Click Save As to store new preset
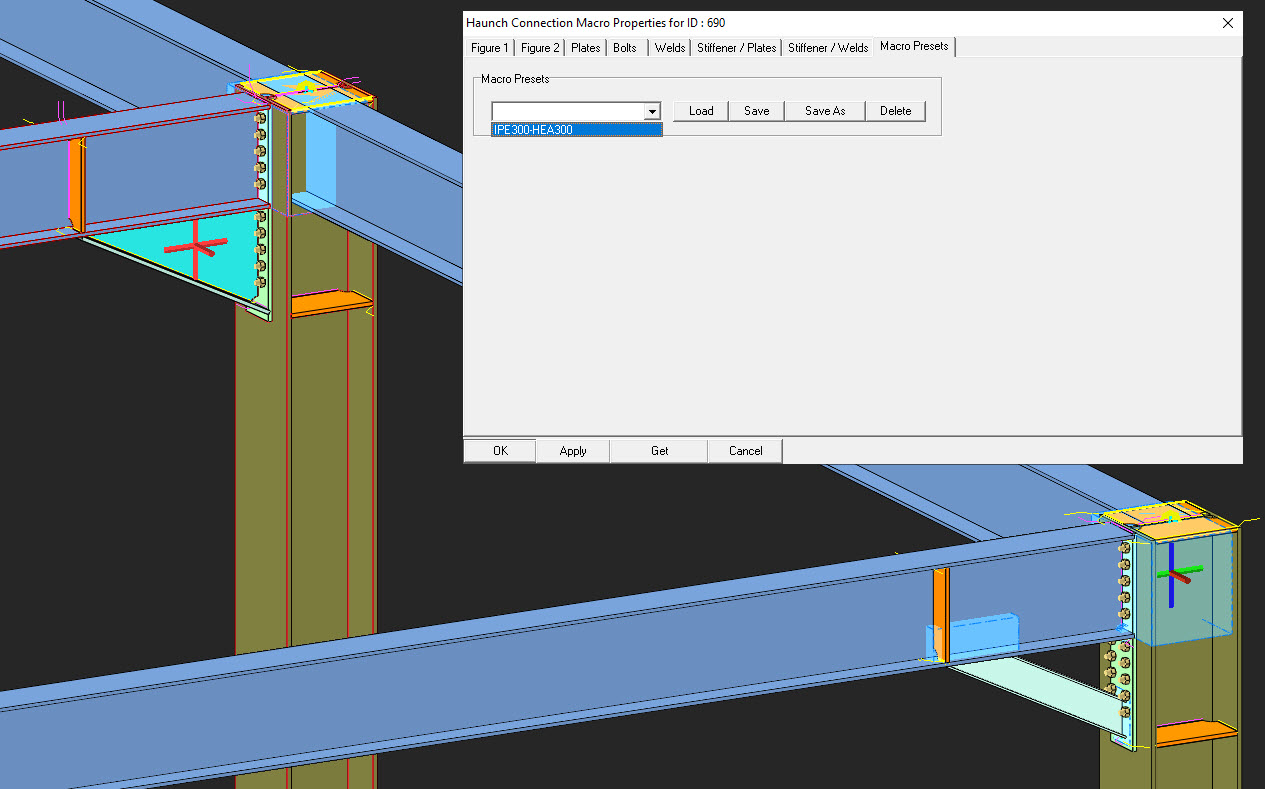Image resolution: width=1265 pixels, height=789 pixels. 825,111
